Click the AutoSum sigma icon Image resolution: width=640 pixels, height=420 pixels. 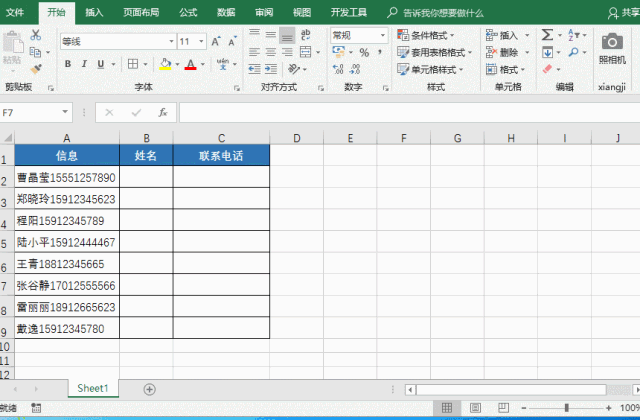[x=548, y=34]
